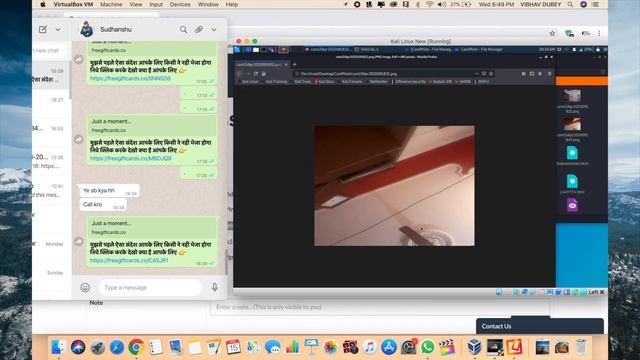Screen dimensions: 640x360
Task: Focus the 'Enter a note' input field
Action: (x=380, y=307)
